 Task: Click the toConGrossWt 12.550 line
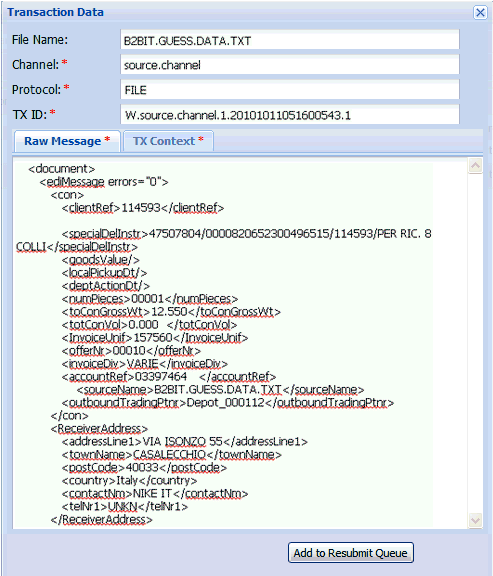tap(171, 312)
